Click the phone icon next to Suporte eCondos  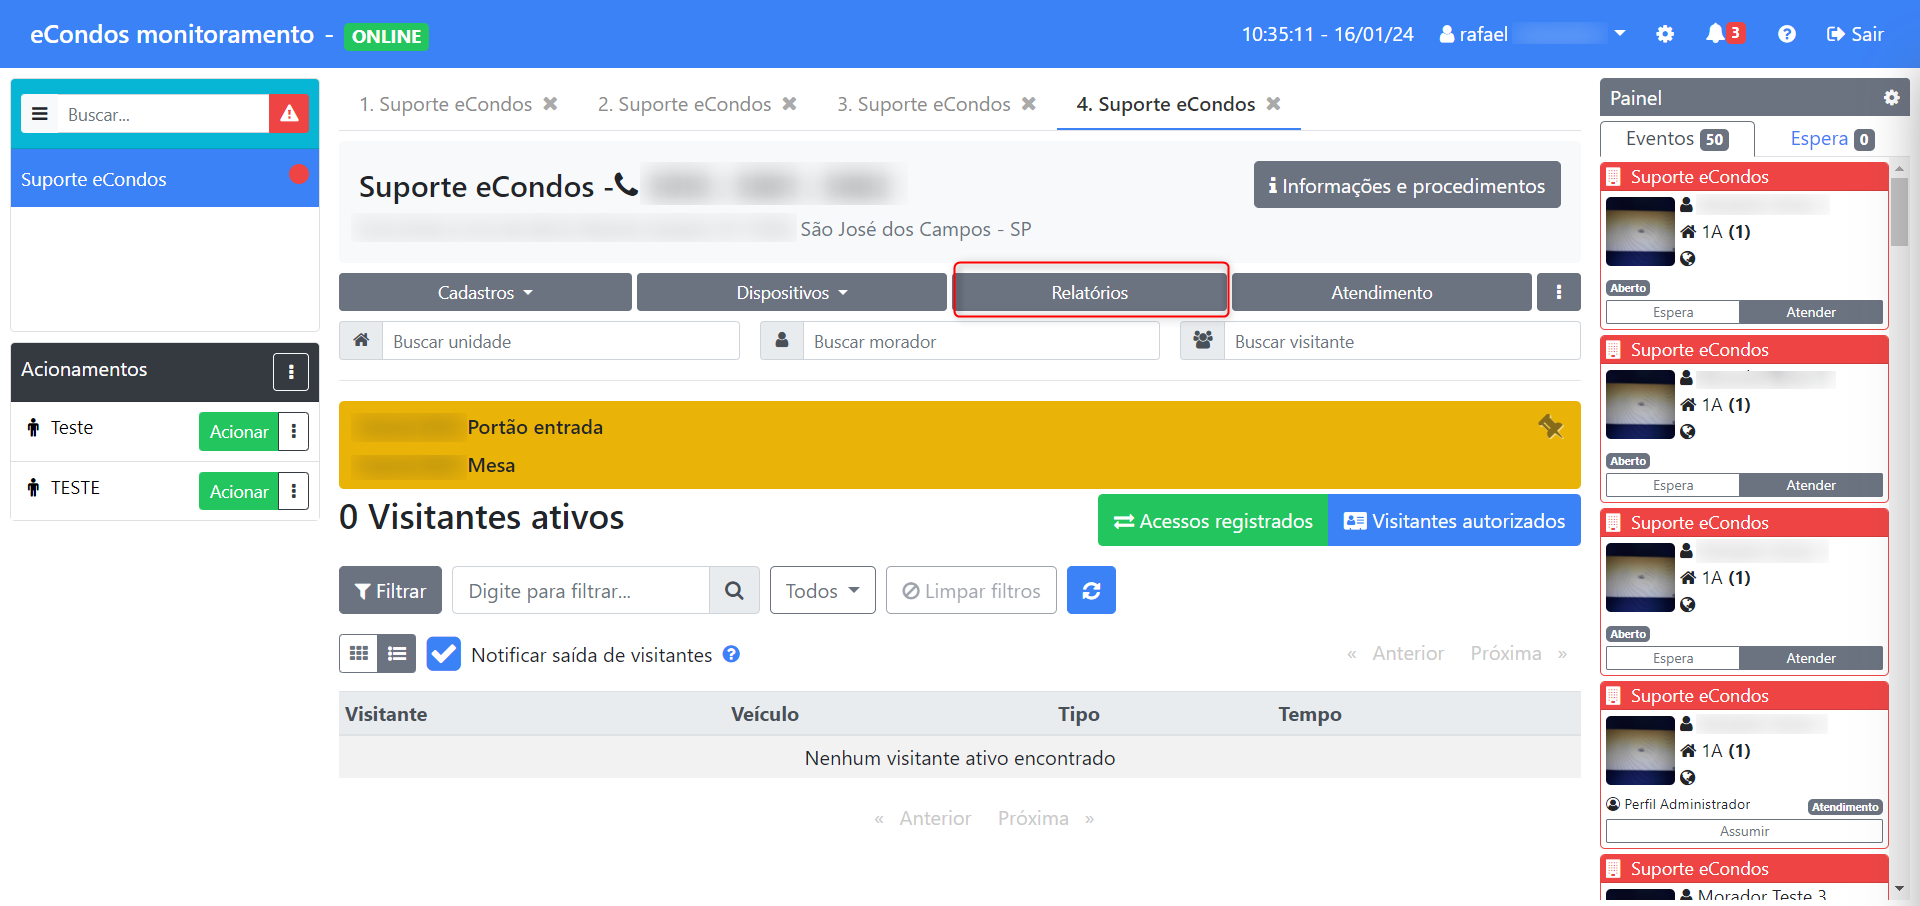pyautogui.click(x=626, y=185)
